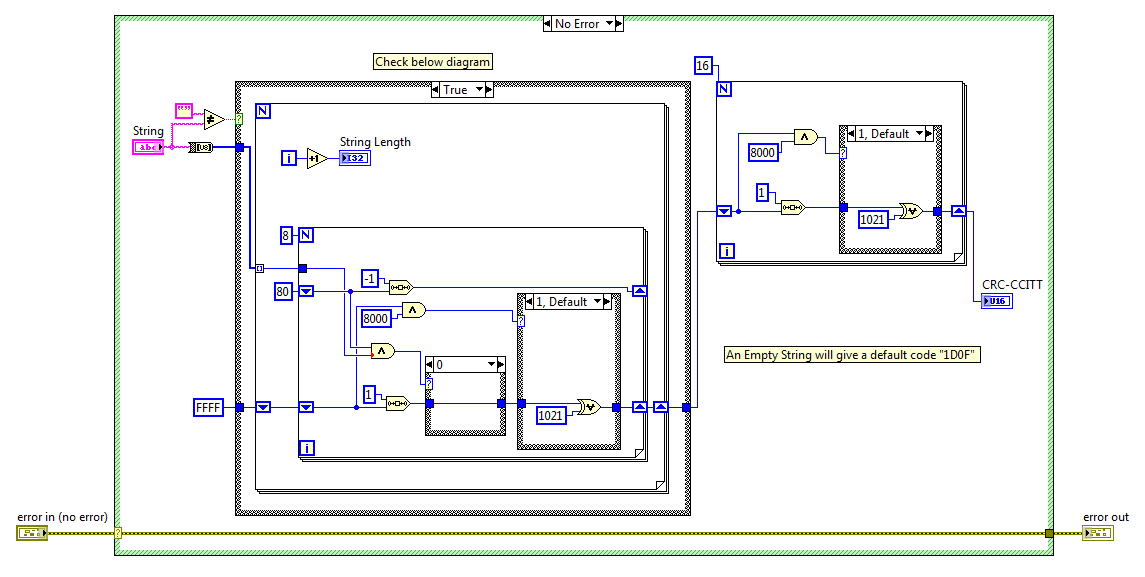Click the empty string constant
Screen dimensions: 1145x577
[184, 111]
